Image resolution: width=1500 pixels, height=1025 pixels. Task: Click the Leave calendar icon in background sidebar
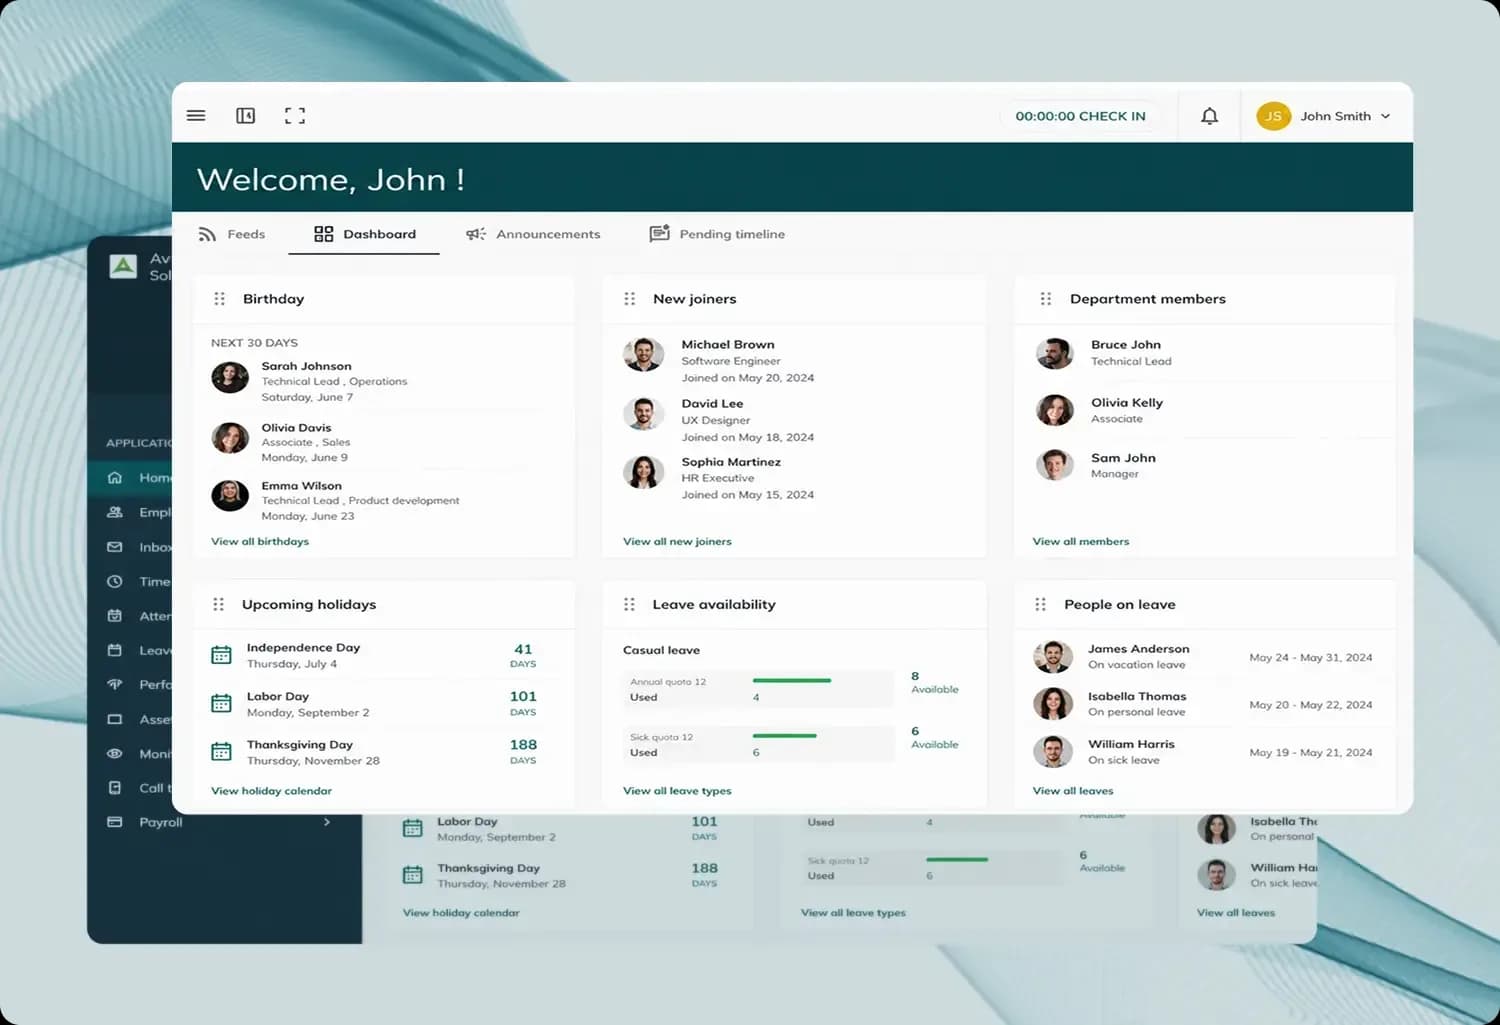115,650
